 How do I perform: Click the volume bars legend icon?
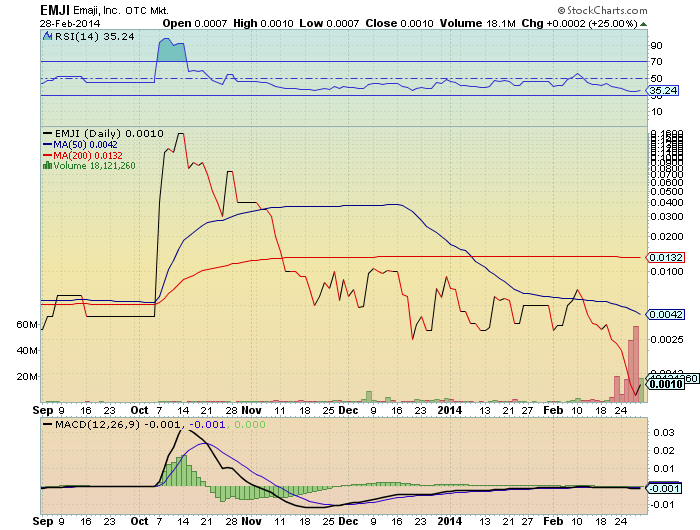tap(47, 166)
